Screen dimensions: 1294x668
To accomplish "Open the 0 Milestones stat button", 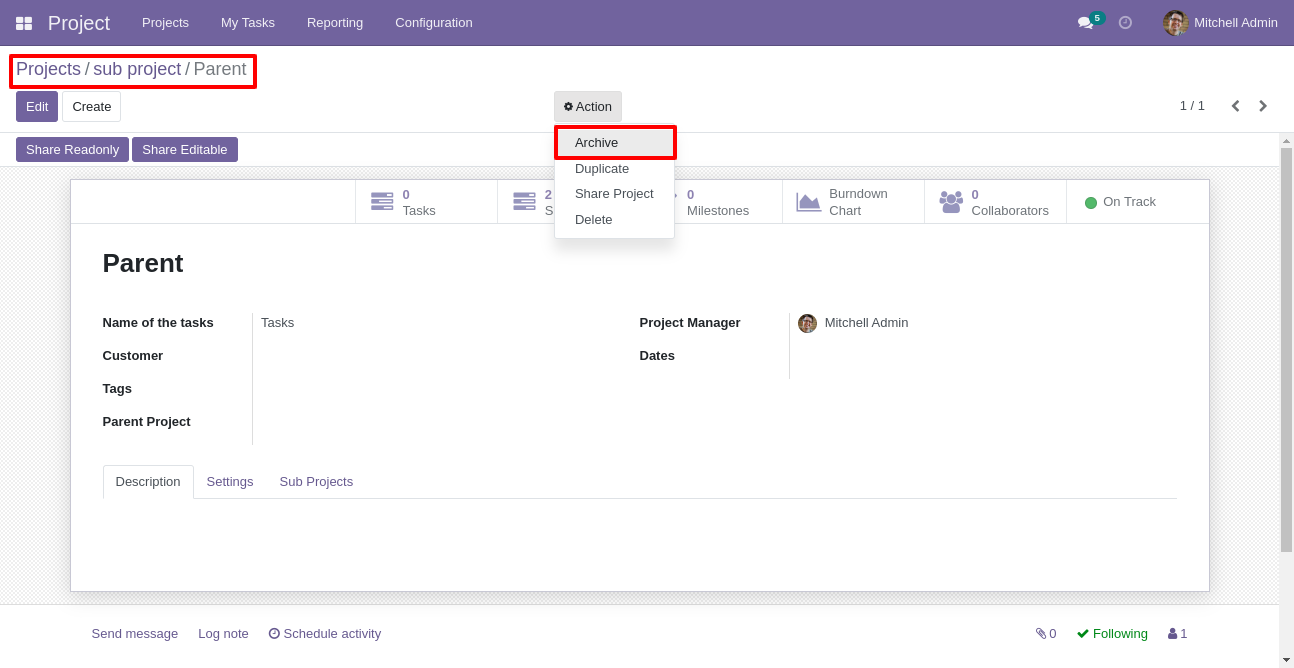I will tap(728, 202).
